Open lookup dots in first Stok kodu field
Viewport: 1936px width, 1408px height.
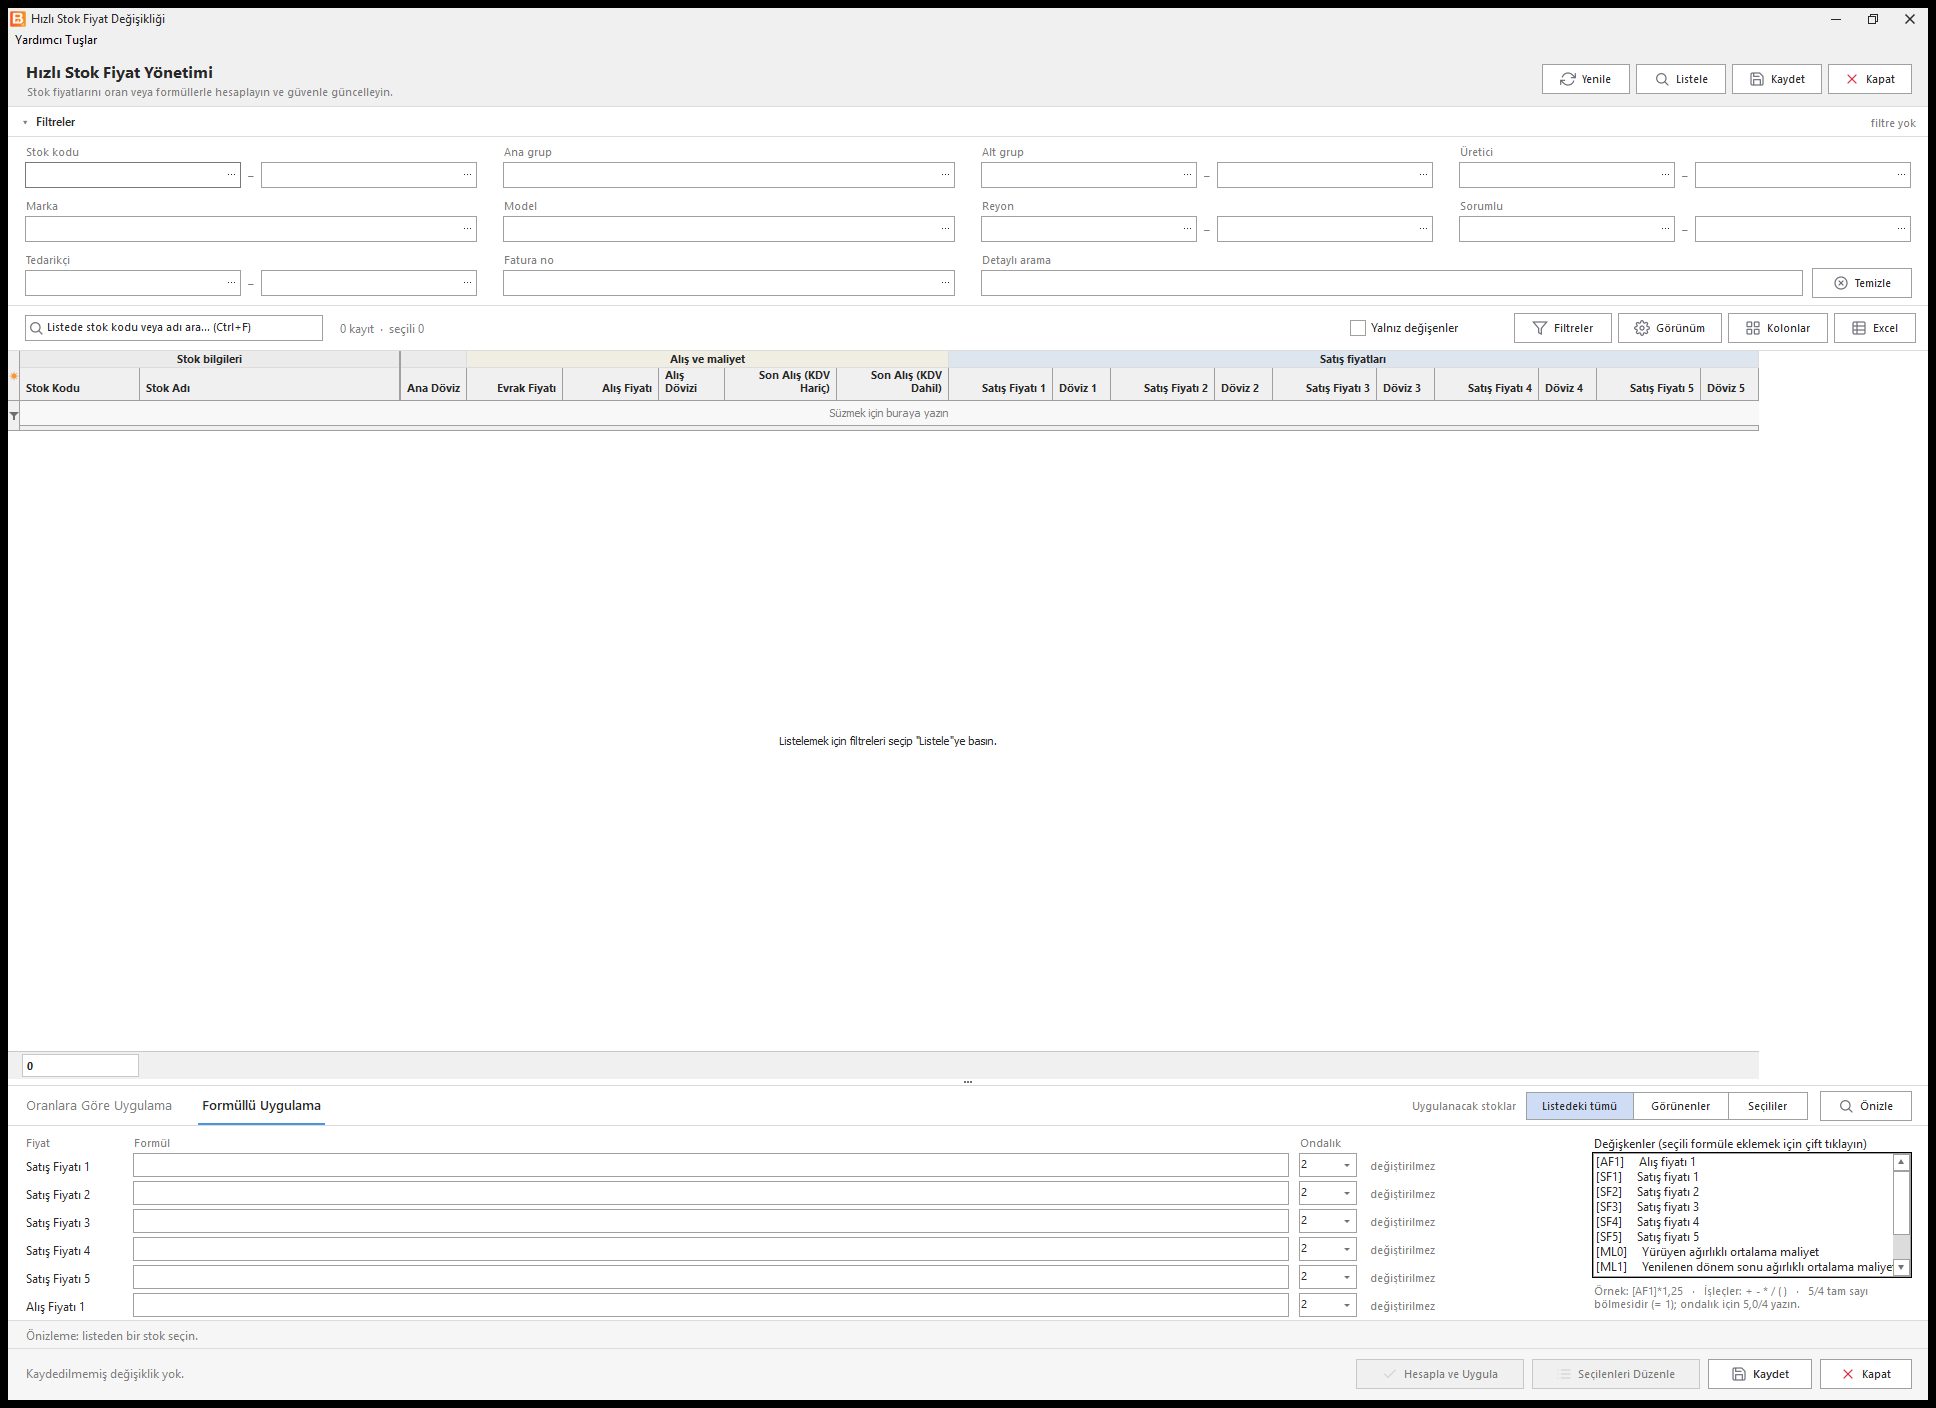click(x=231, y=175)
